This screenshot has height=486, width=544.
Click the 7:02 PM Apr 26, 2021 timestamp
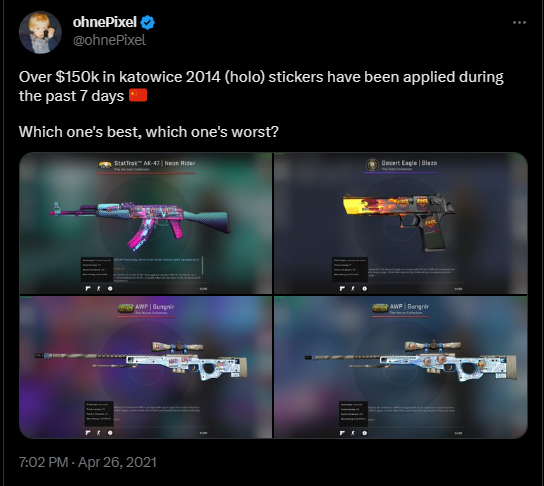point(88,462)
